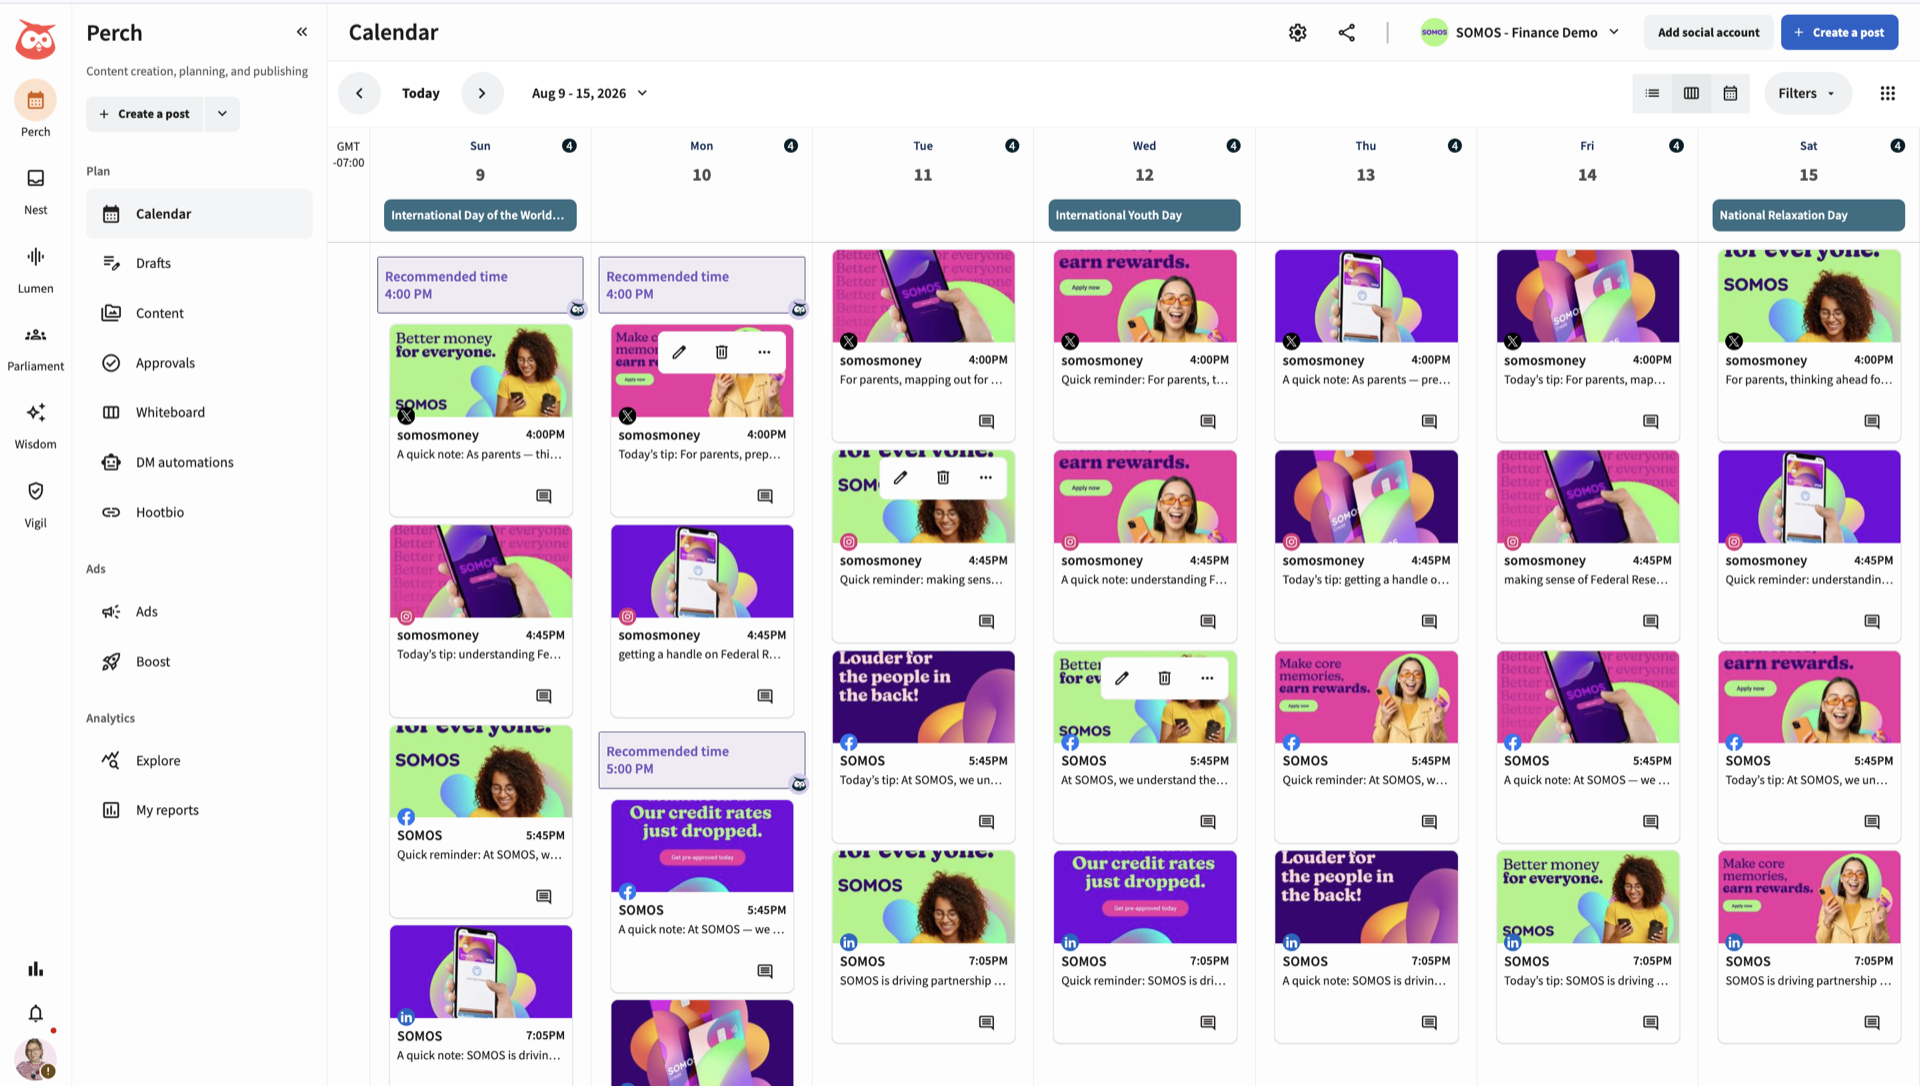Viewport: 1920px width, 1086px height.
Task: Open Hootbio page
Action: [x=199, y=512]
